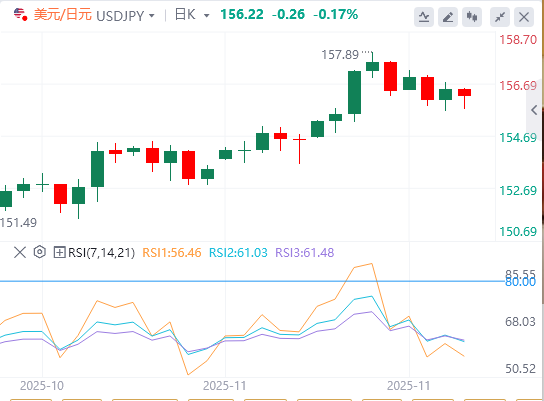This screenshot has width=544, height=401.
Task: Click the RSI(7,14,21) indicator label
Action: click(x=101, y=253)
